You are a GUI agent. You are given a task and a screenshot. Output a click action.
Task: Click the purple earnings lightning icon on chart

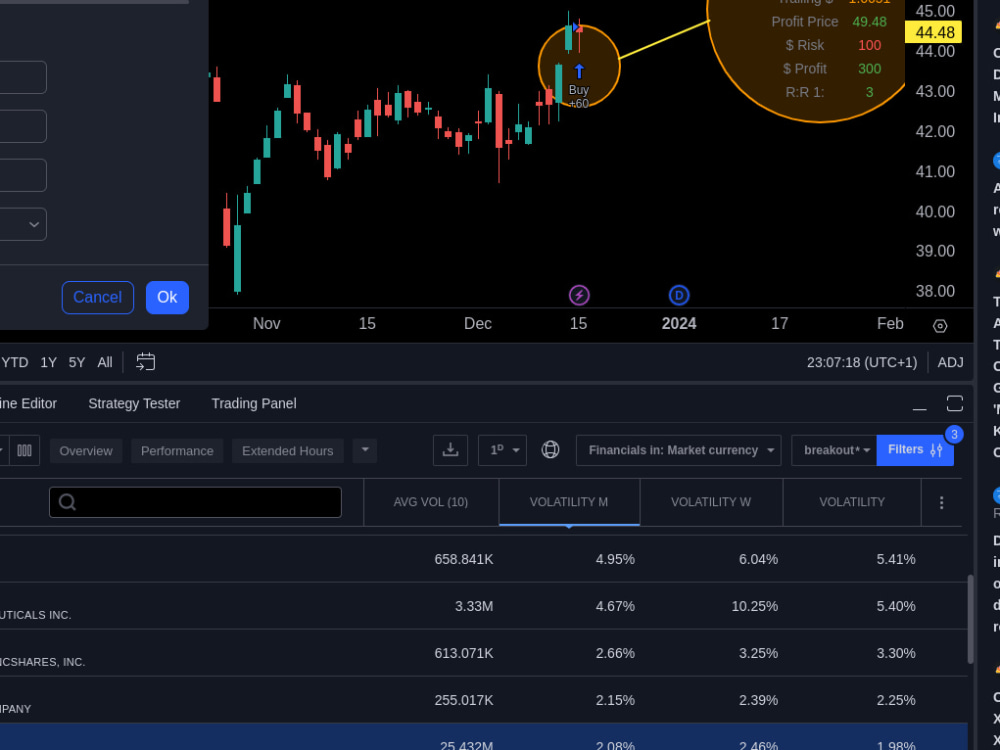point(579,295)
